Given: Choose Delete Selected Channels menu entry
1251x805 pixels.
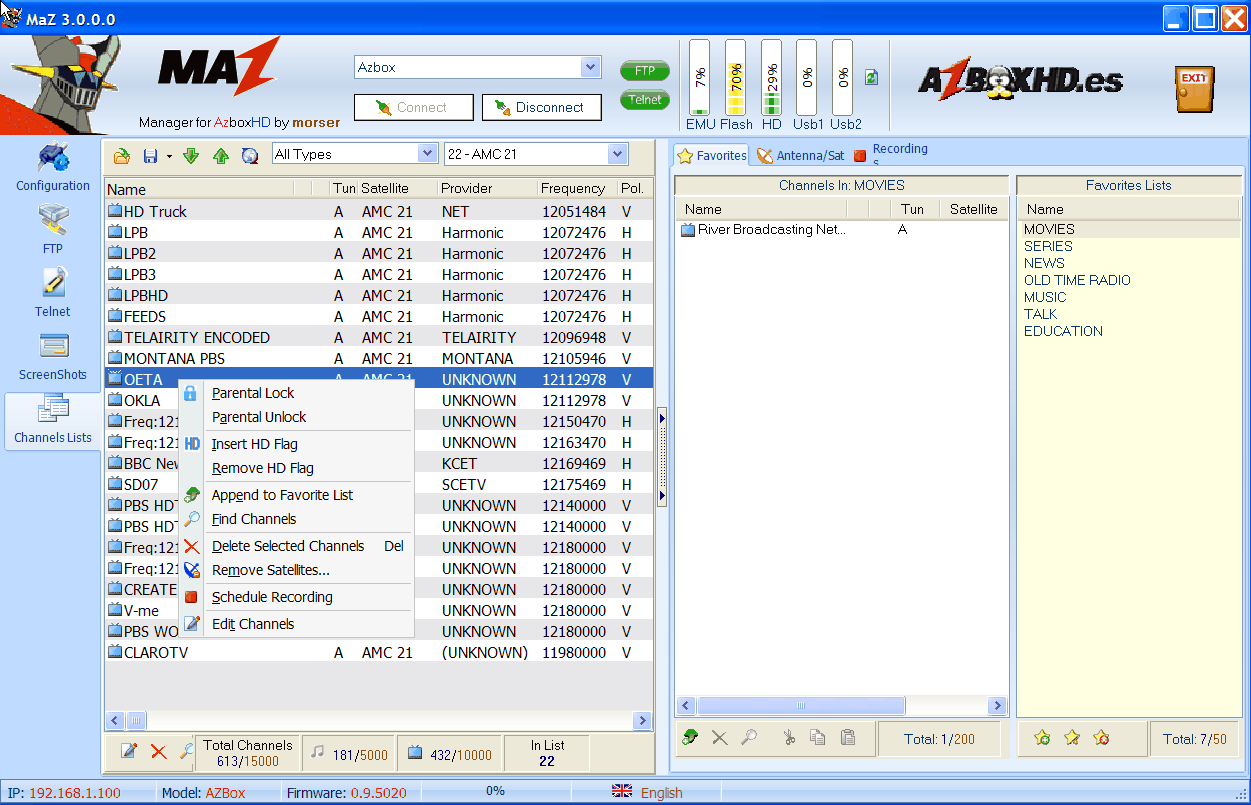Looking at the screenshot, I should pos(297,546).
